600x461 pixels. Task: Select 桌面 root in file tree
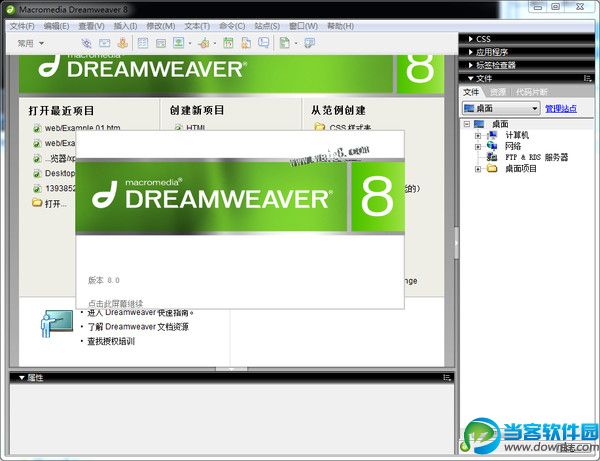tap(500, 124)
